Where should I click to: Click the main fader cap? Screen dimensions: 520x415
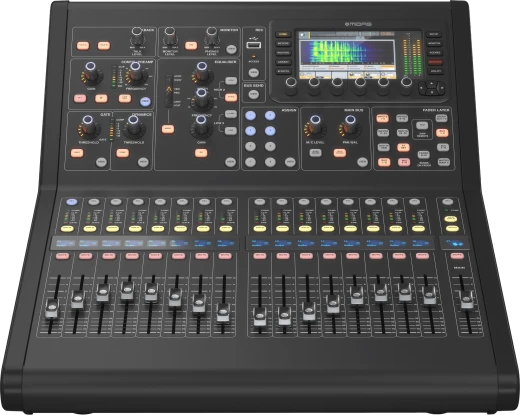(467, 299)
